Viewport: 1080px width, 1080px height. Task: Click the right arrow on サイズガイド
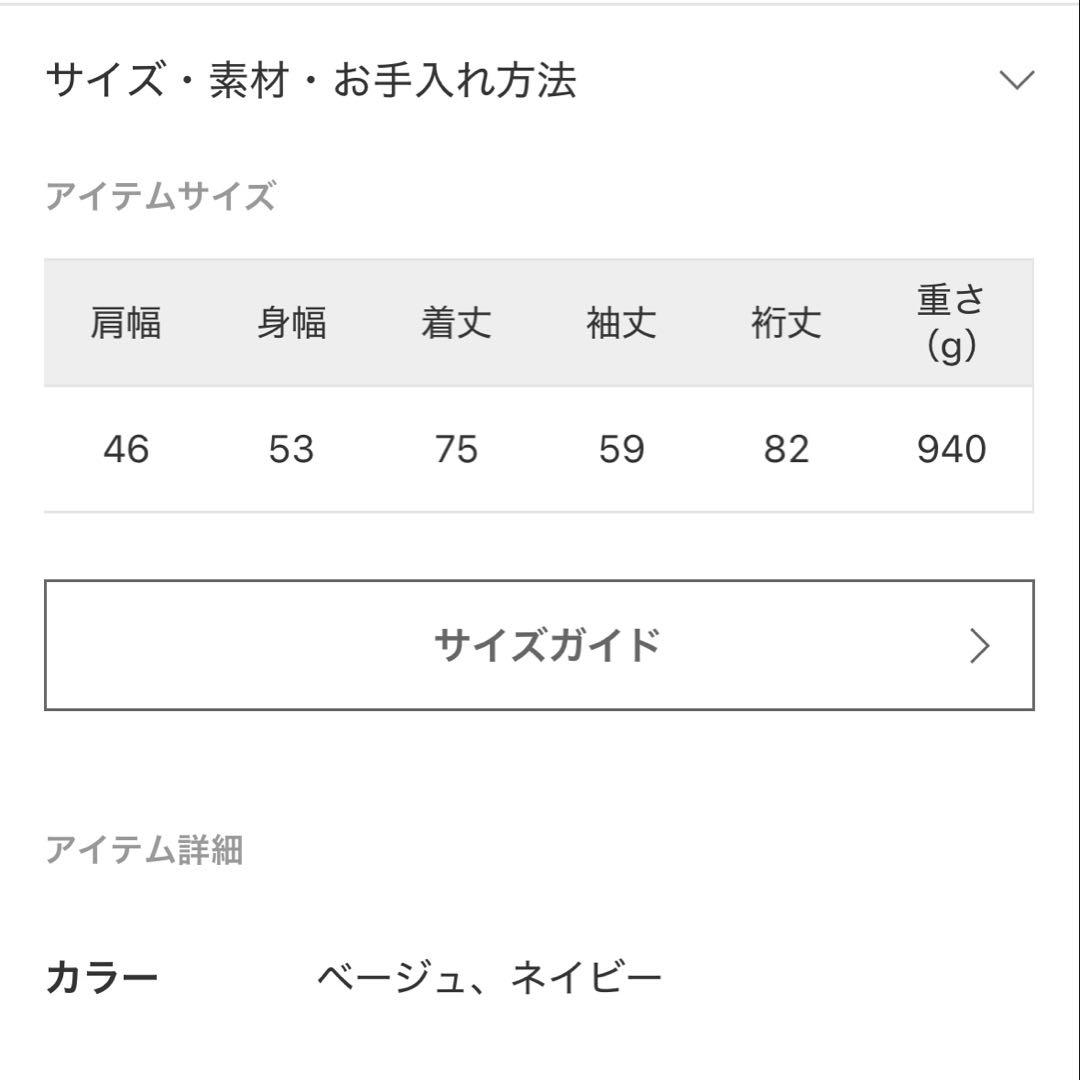coord(981,644)
